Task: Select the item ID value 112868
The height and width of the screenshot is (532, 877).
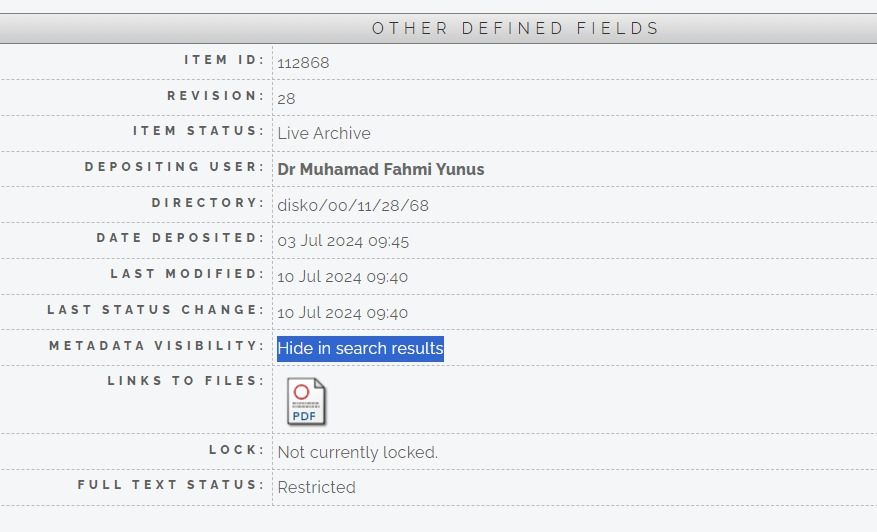Action: tap(303, 63)
